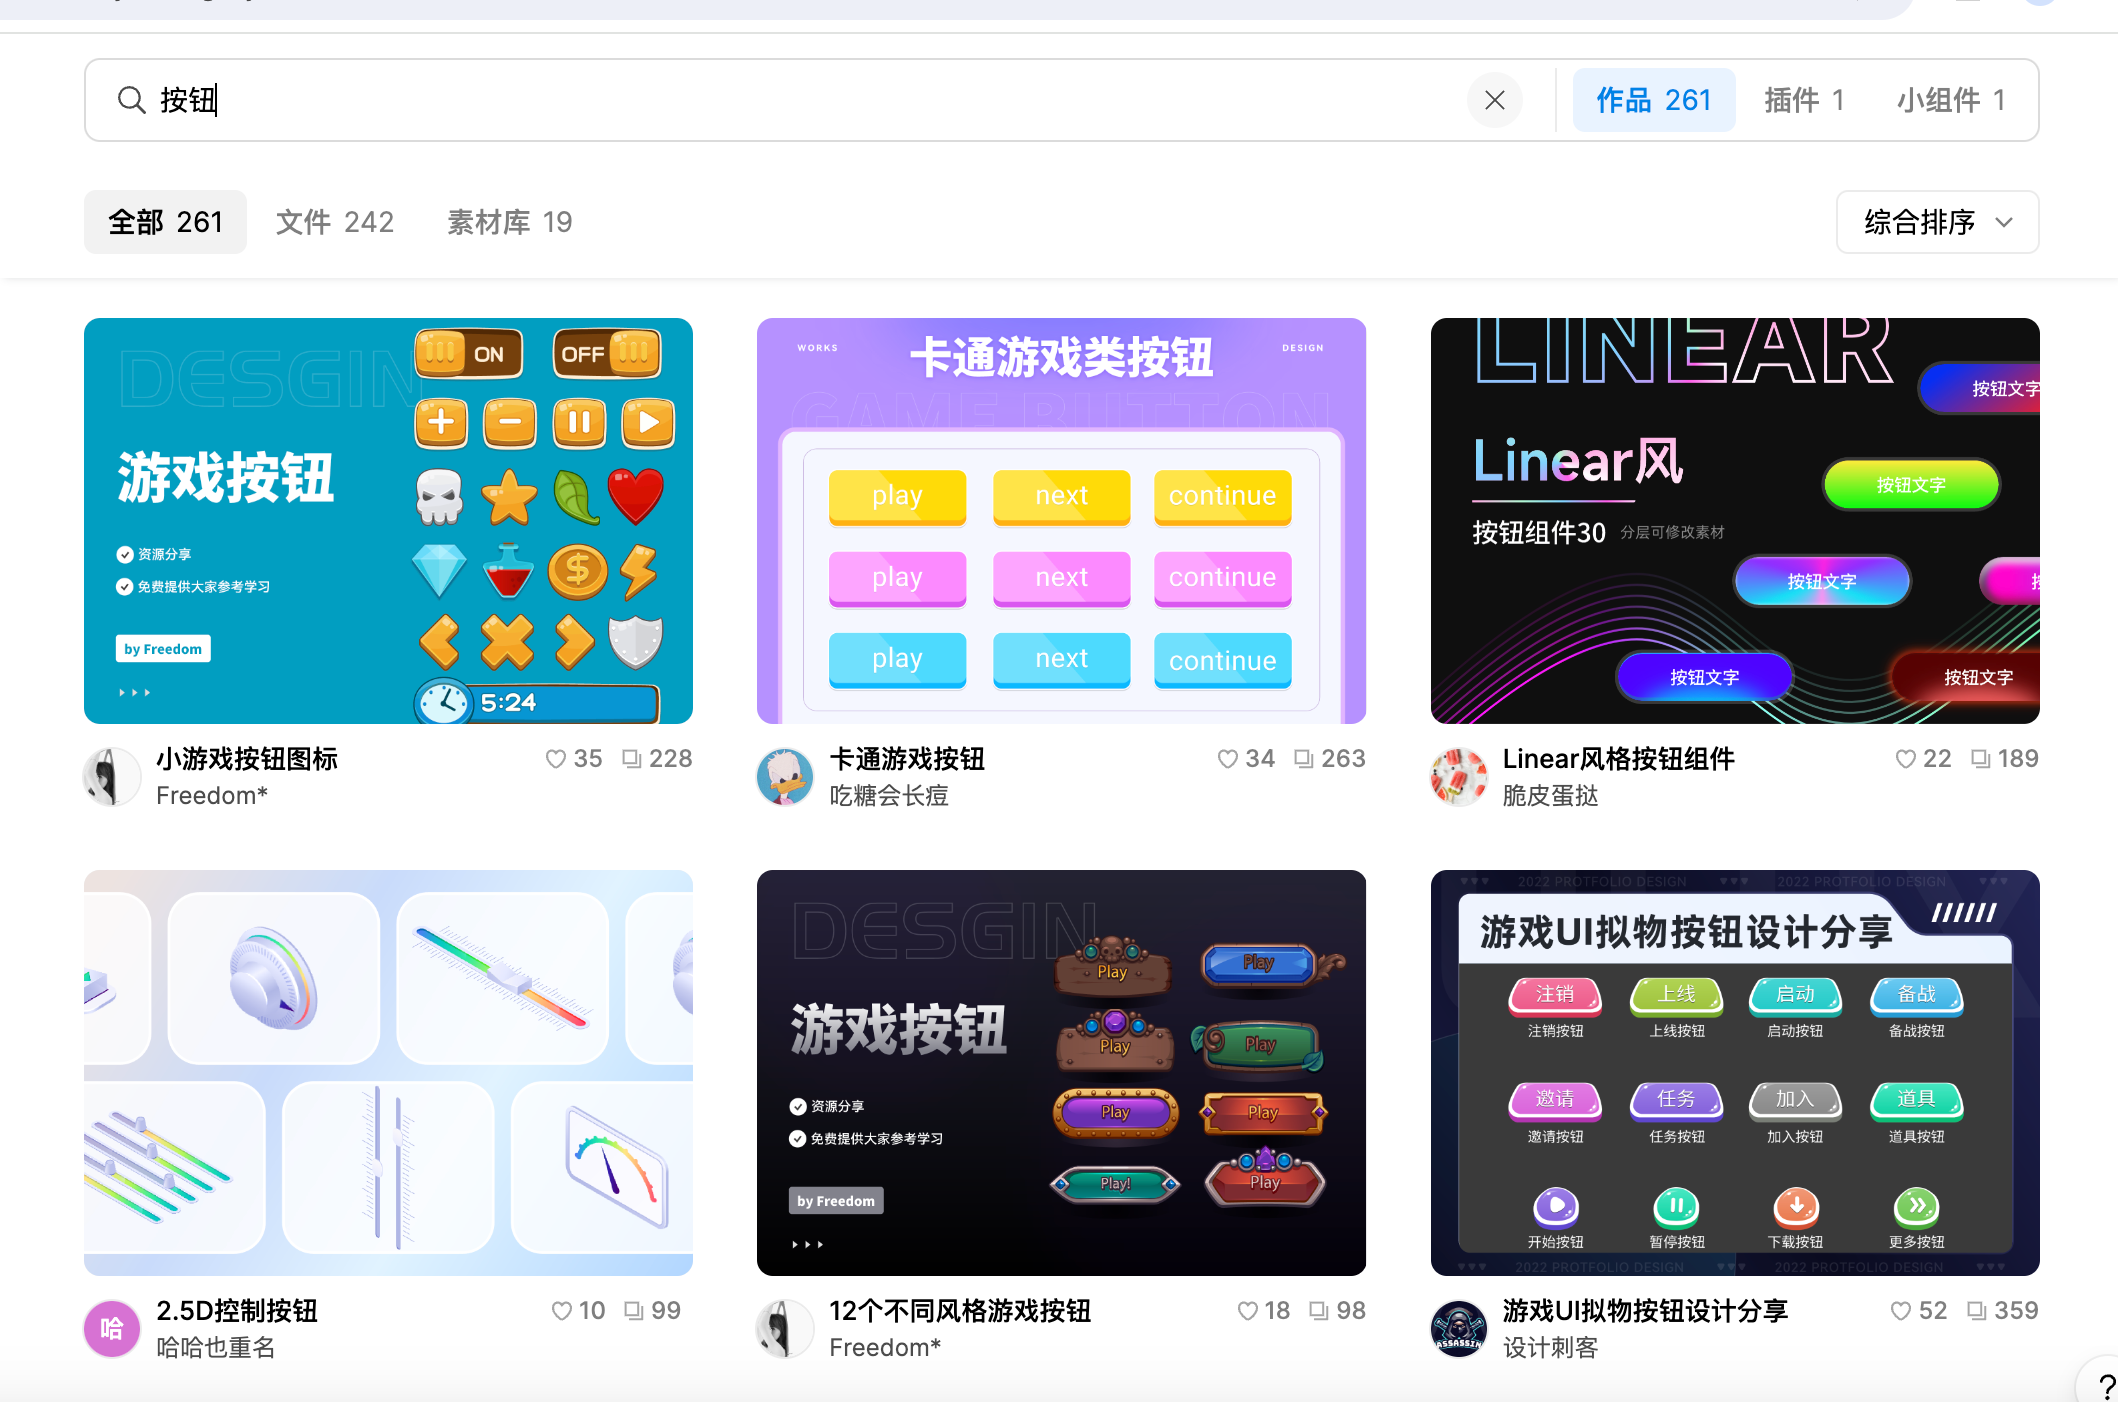Click Freedom* avatar under 小游戏按钮图标

point(111,777)
